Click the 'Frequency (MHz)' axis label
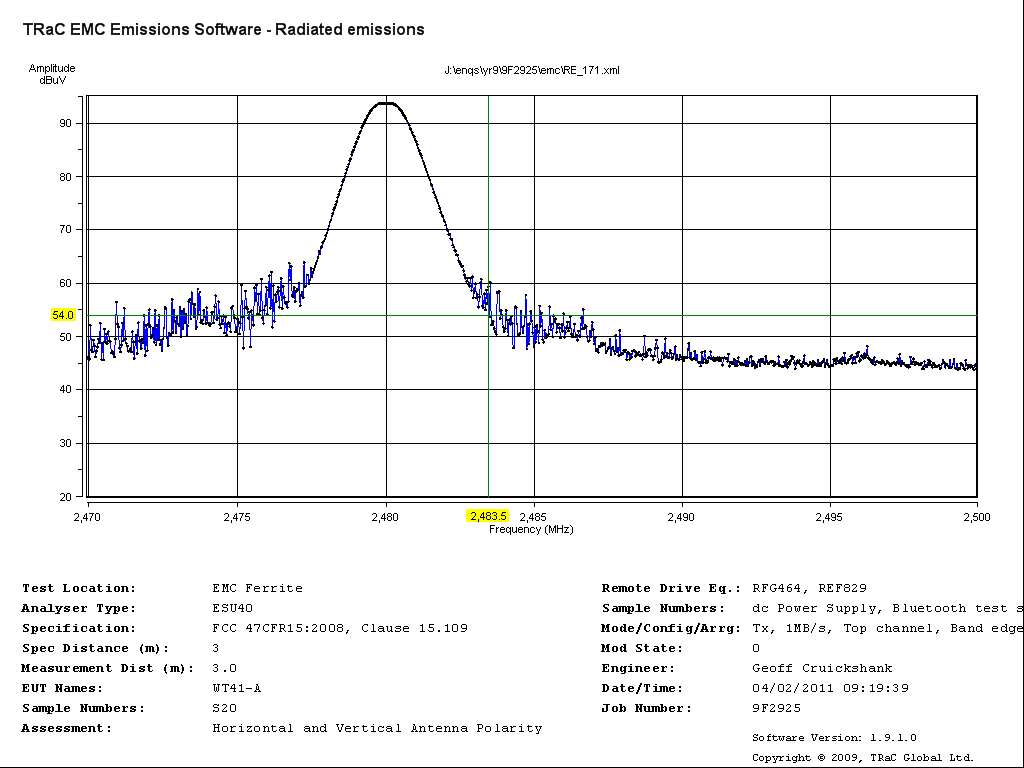Screen dimensions: 1024x768 tap(531, 529)
